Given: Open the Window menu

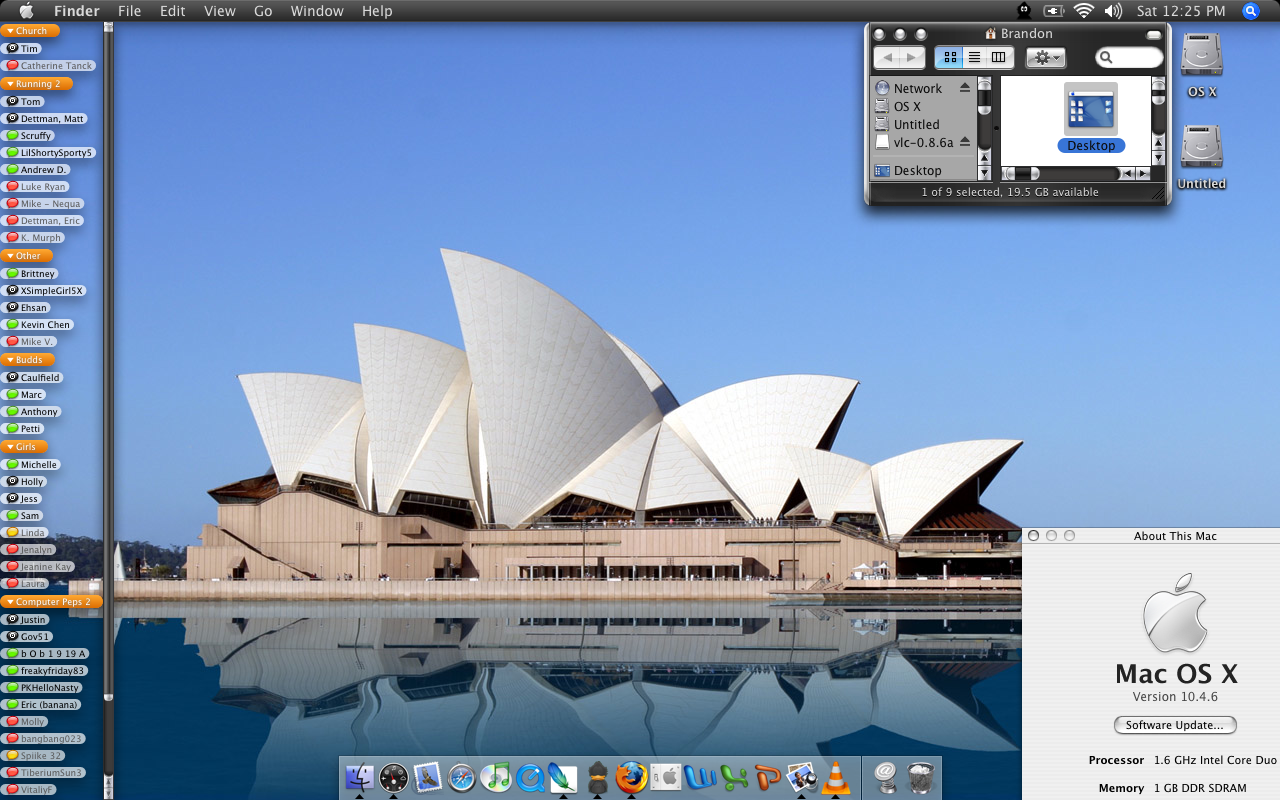Looking at the screenshot, I should pyautogui.click(x=316, y=11).
